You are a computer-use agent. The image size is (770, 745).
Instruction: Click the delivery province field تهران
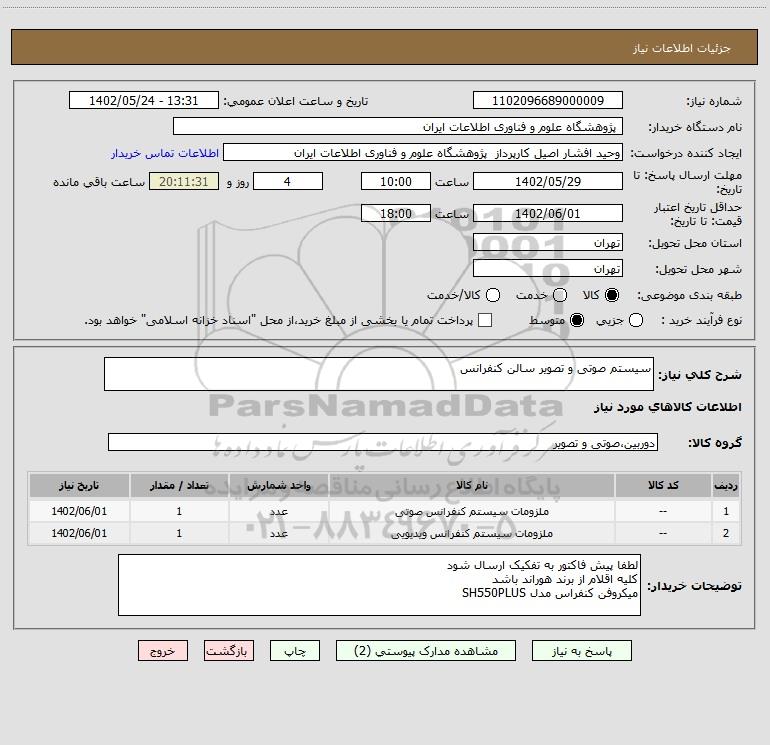coord(548,242)
